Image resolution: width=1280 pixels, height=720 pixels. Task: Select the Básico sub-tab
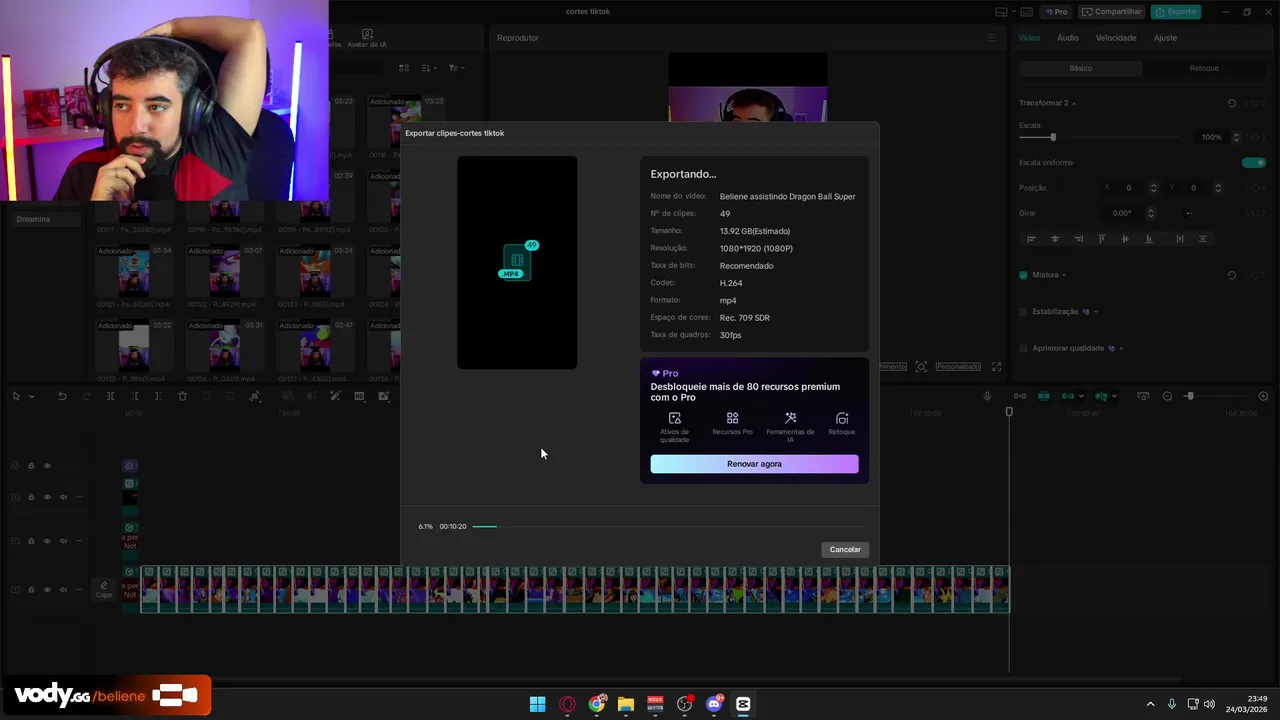(x=1081, y=68)
